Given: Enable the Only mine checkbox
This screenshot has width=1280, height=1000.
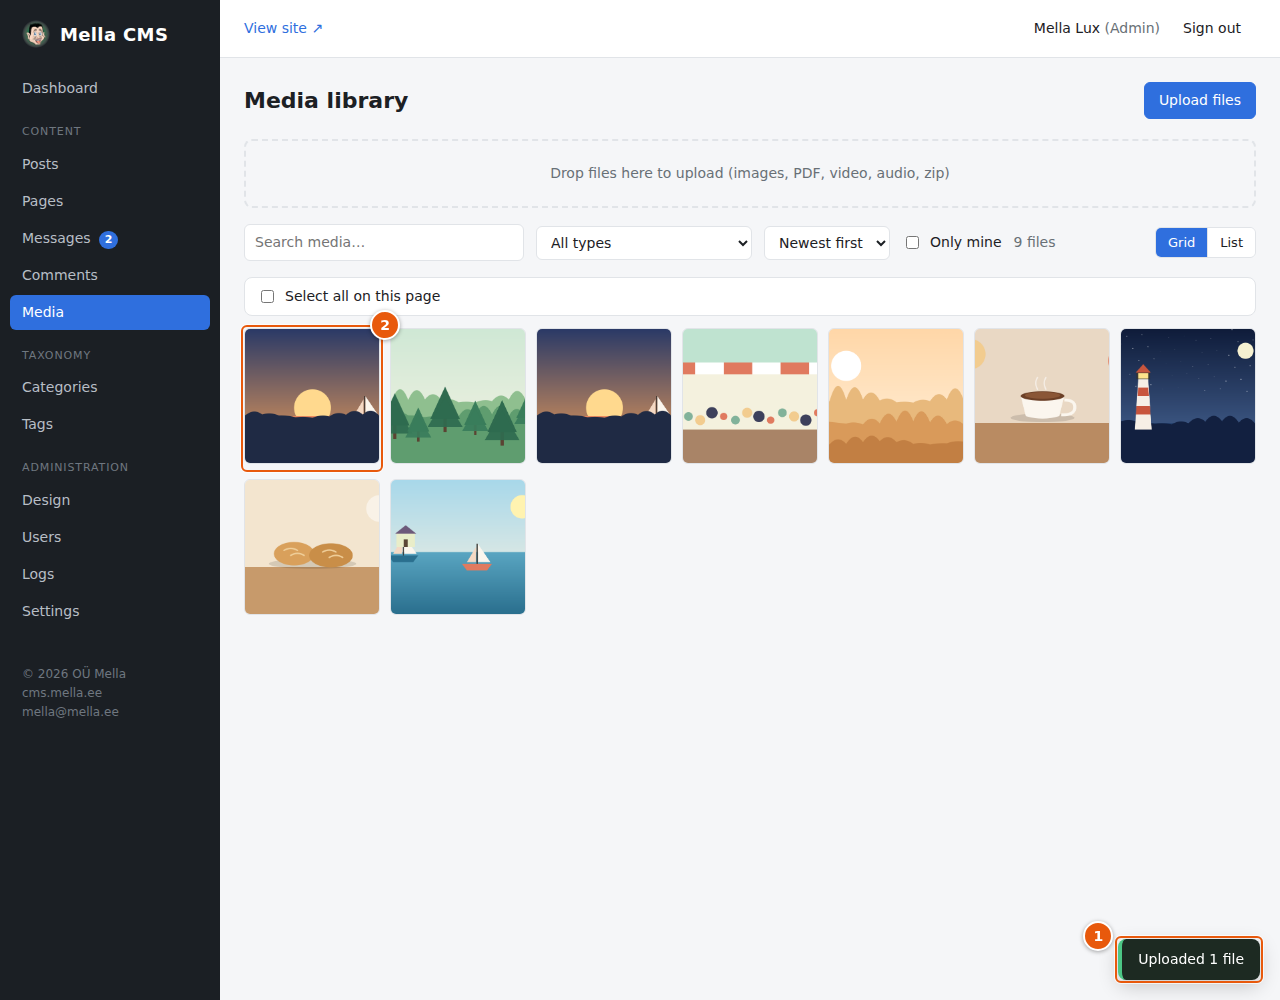Looking at the screenshot, I should 912,242.
